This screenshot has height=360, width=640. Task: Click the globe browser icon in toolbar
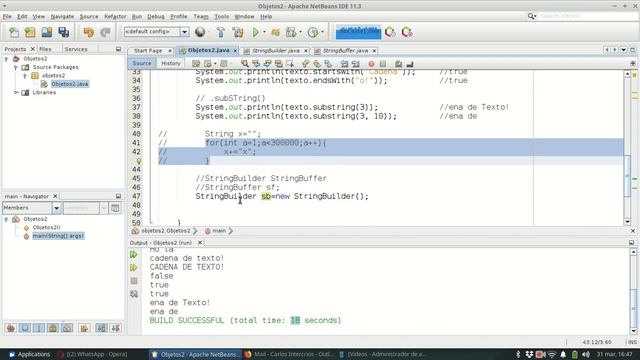(200, 32)
